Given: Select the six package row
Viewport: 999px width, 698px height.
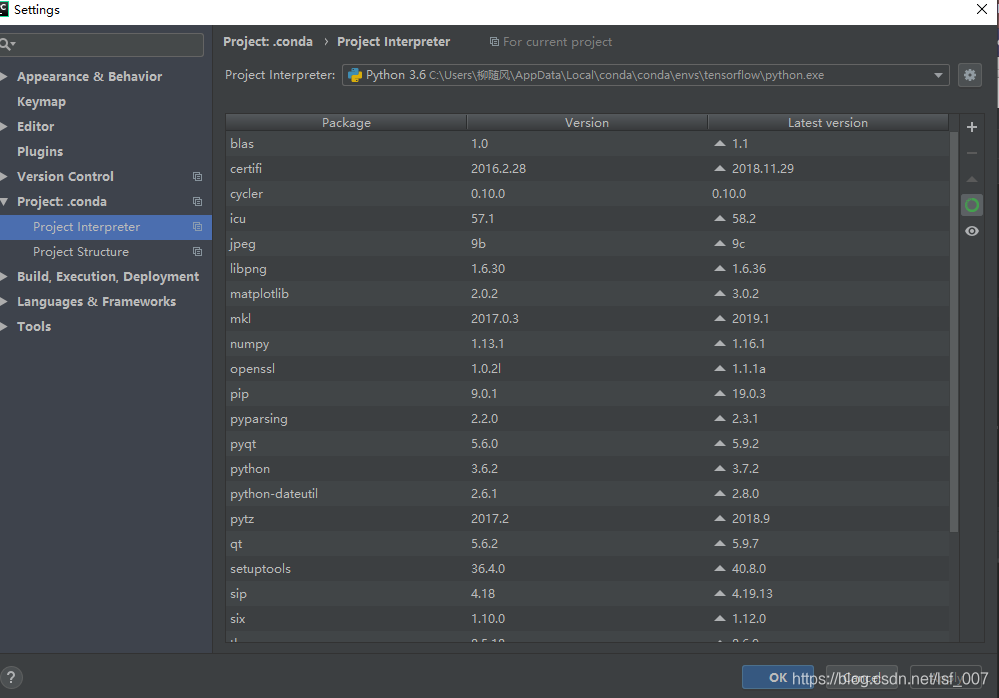Looking at the screenshot, I should (x=587, y=618).
